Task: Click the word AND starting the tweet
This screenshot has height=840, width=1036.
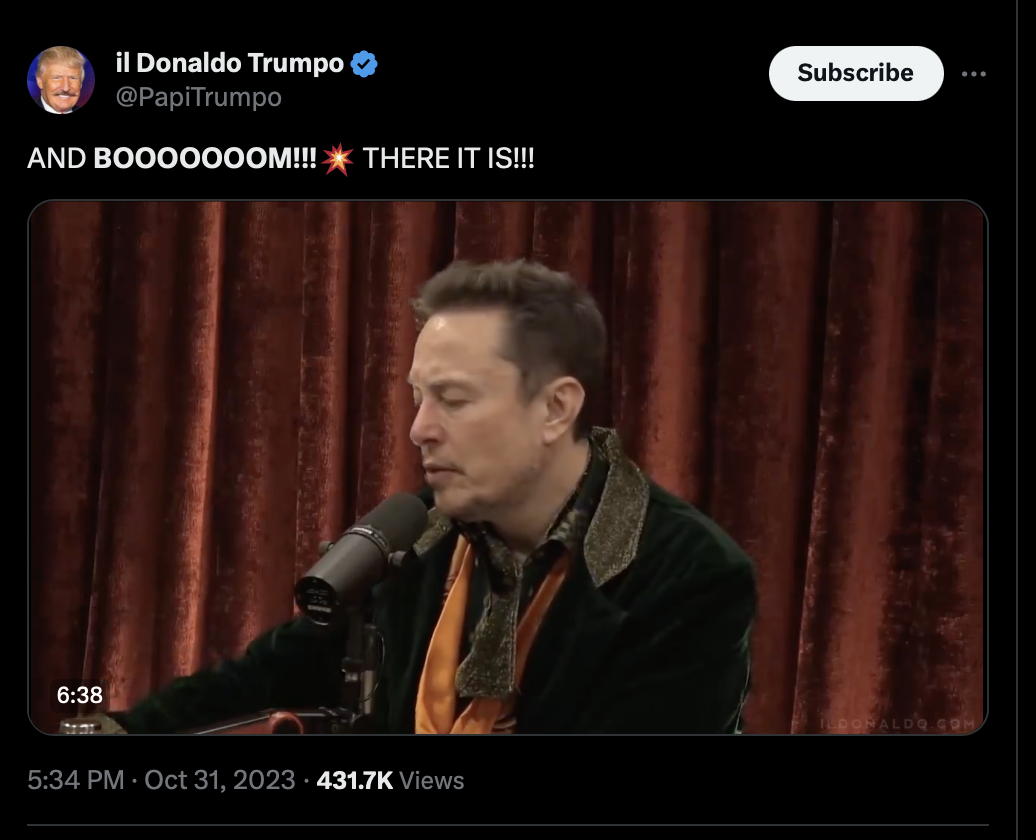Action: pos(56,159)
